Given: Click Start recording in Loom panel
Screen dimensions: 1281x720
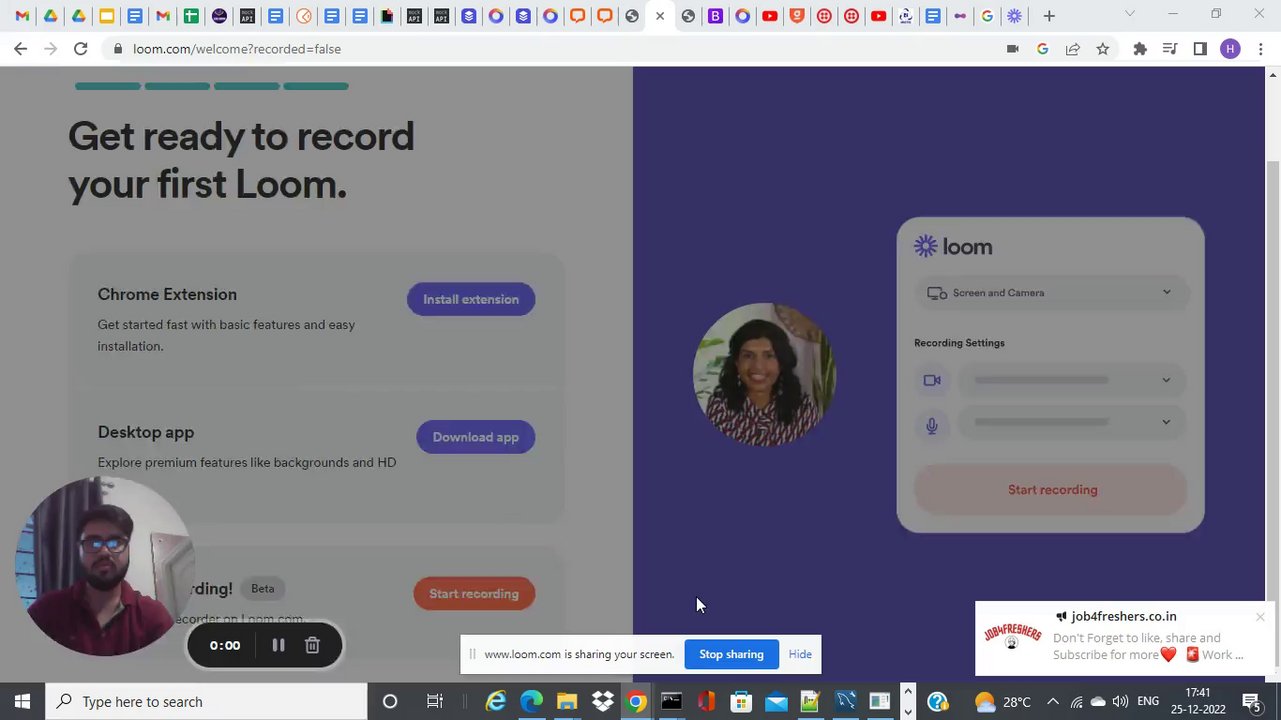Looking at the screenshot, I should tap(1052, 490).
